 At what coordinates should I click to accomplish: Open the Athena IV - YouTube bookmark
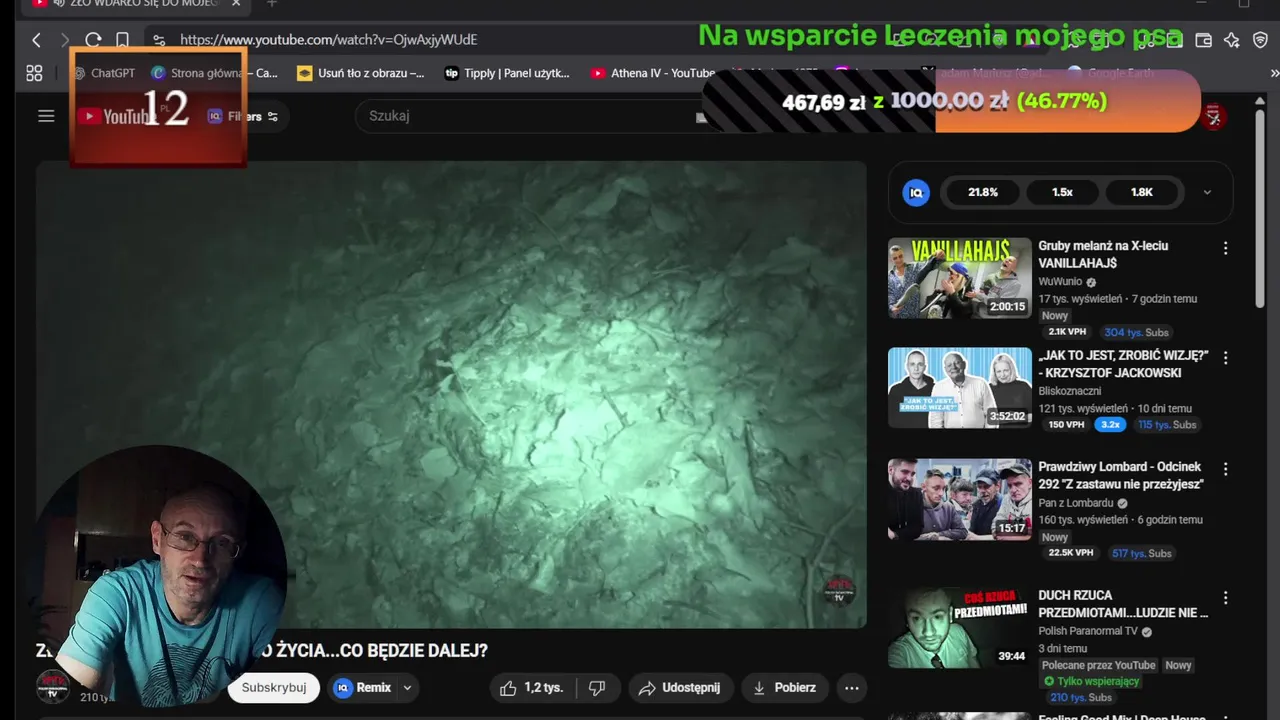[652, 73]
